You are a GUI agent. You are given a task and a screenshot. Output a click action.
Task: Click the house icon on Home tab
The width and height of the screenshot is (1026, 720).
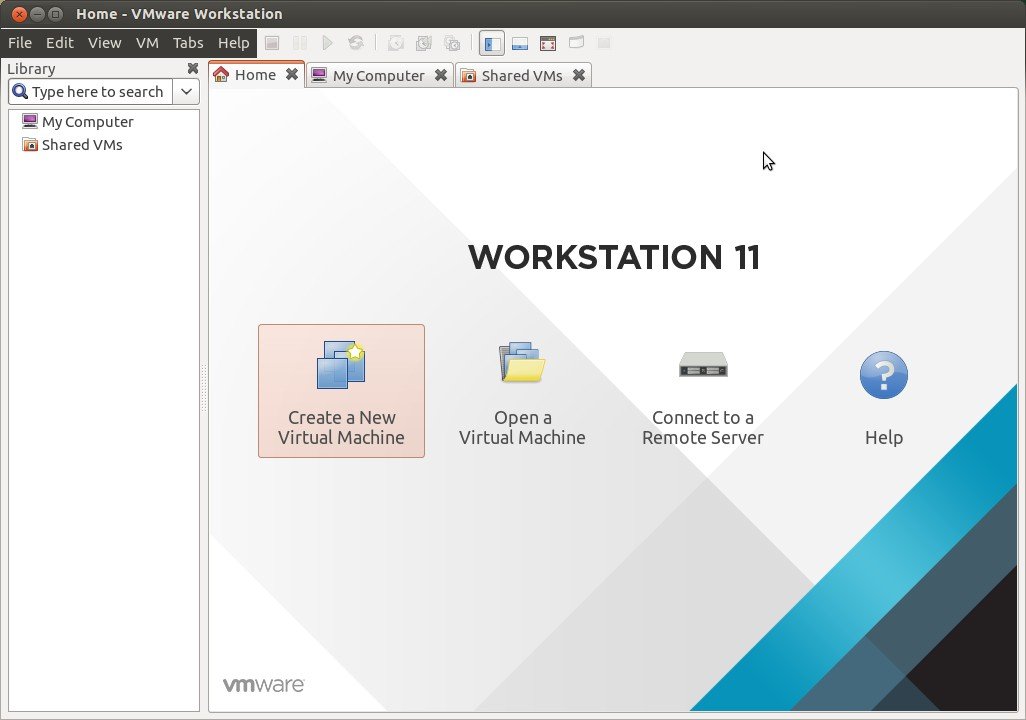pyautogui.click(x=221, y=74)
